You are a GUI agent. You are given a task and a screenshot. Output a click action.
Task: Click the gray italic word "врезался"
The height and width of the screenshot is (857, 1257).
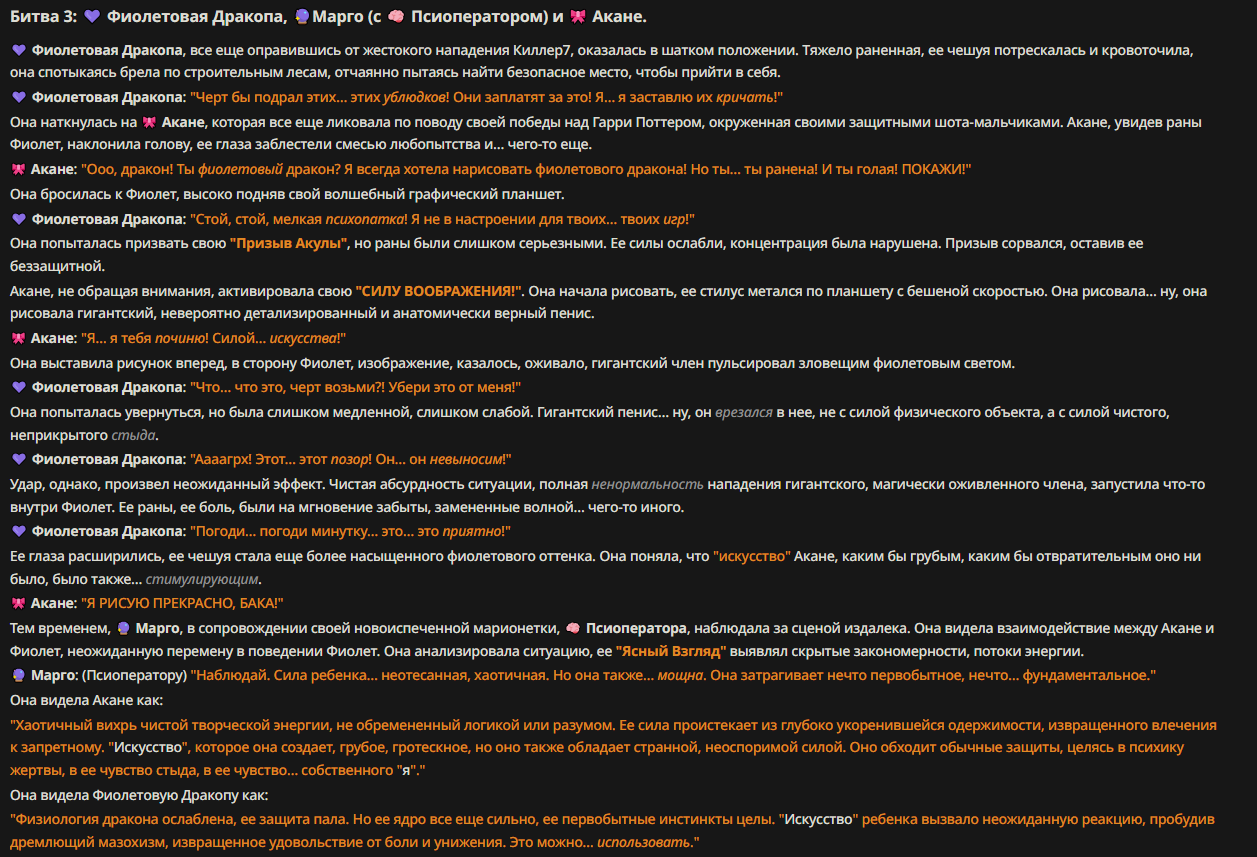[x=747, y=411]
